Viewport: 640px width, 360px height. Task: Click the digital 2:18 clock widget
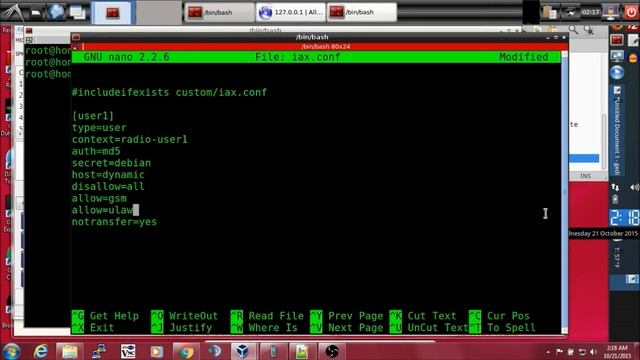point(624,218)
